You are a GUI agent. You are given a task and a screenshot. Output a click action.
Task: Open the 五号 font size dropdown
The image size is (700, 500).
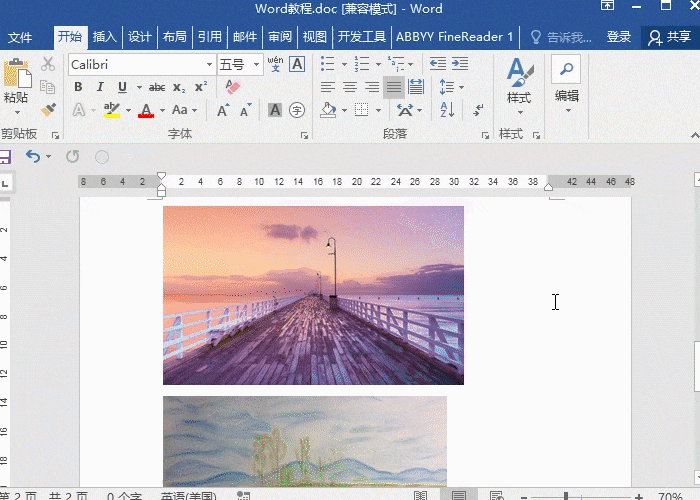pos(256,65)
